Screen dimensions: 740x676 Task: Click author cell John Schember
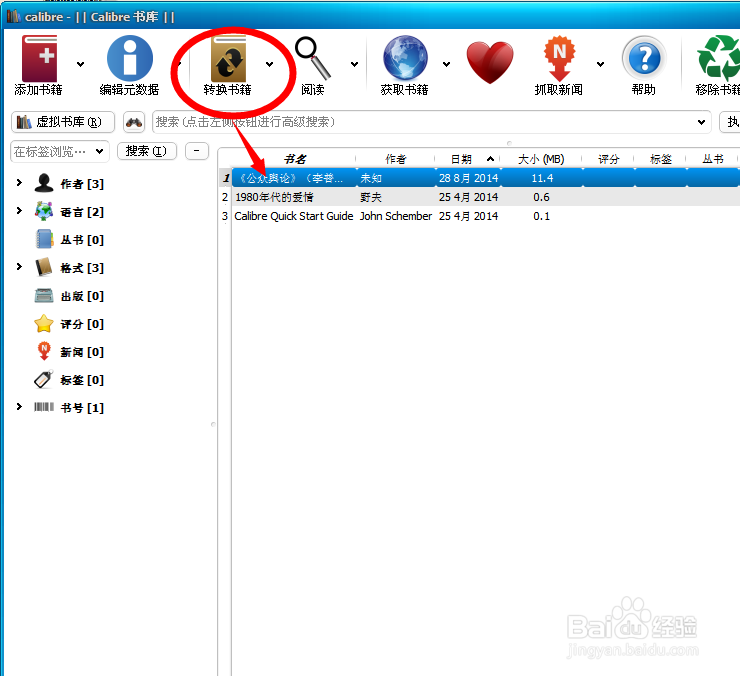pyautogui.click(x=395, y=216)
